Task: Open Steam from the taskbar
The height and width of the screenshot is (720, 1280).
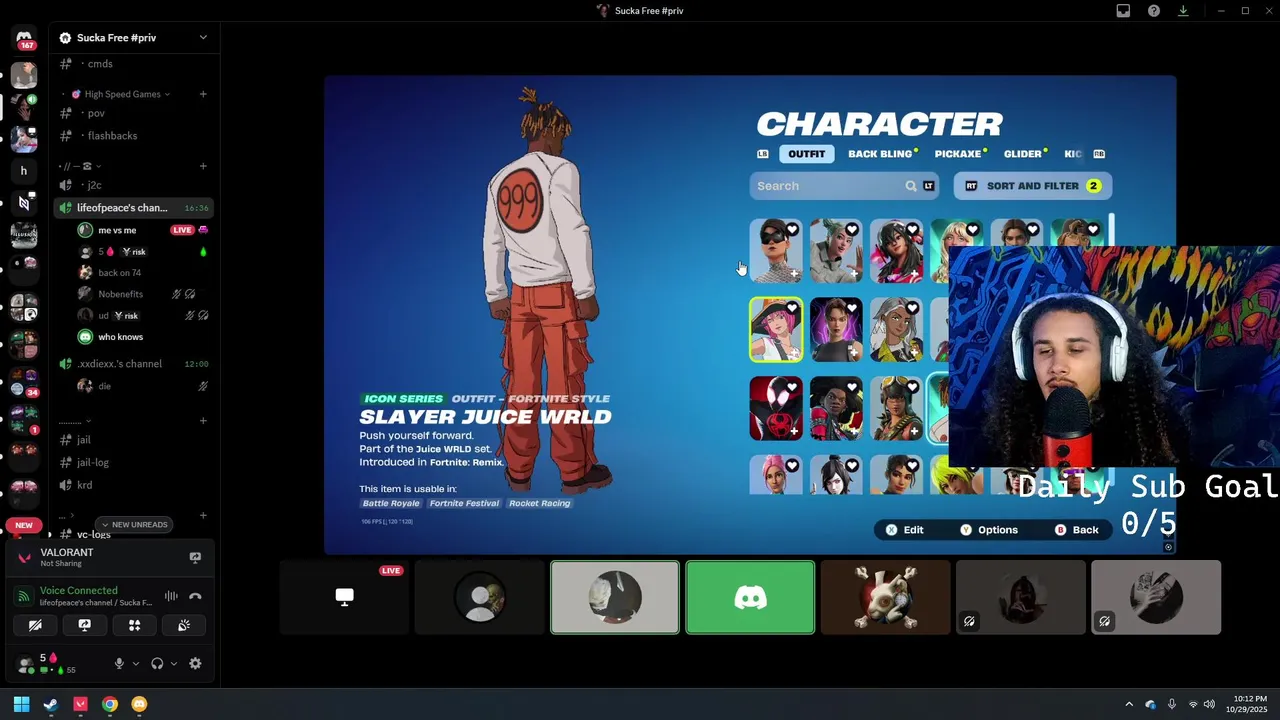Action: (x=51, y=704)
